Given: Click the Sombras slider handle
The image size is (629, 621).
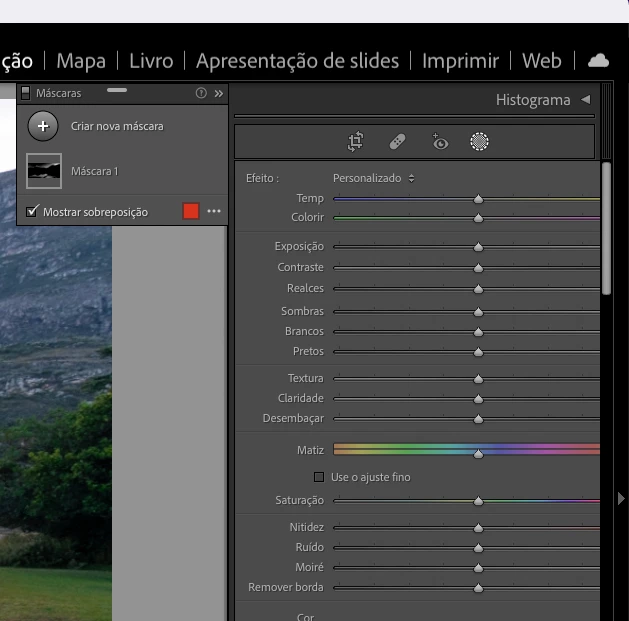Looking at the screenshot, I should 478,312.
